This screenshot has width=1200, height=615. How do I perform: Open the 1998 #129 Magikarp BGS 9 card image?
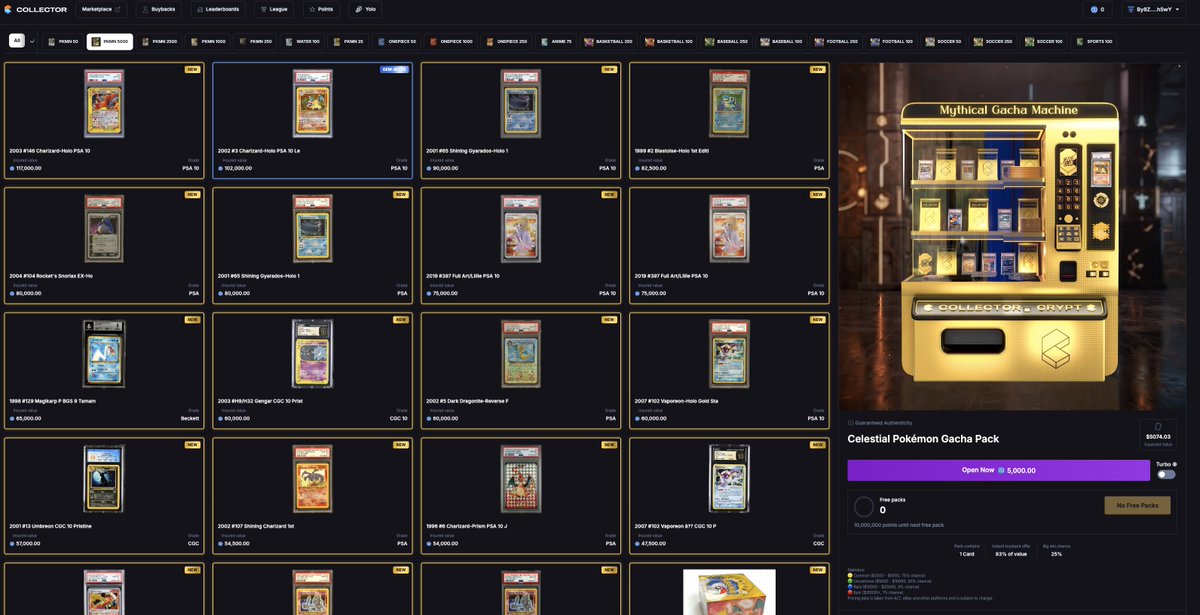pyautogui.click(x=104, y=354)
